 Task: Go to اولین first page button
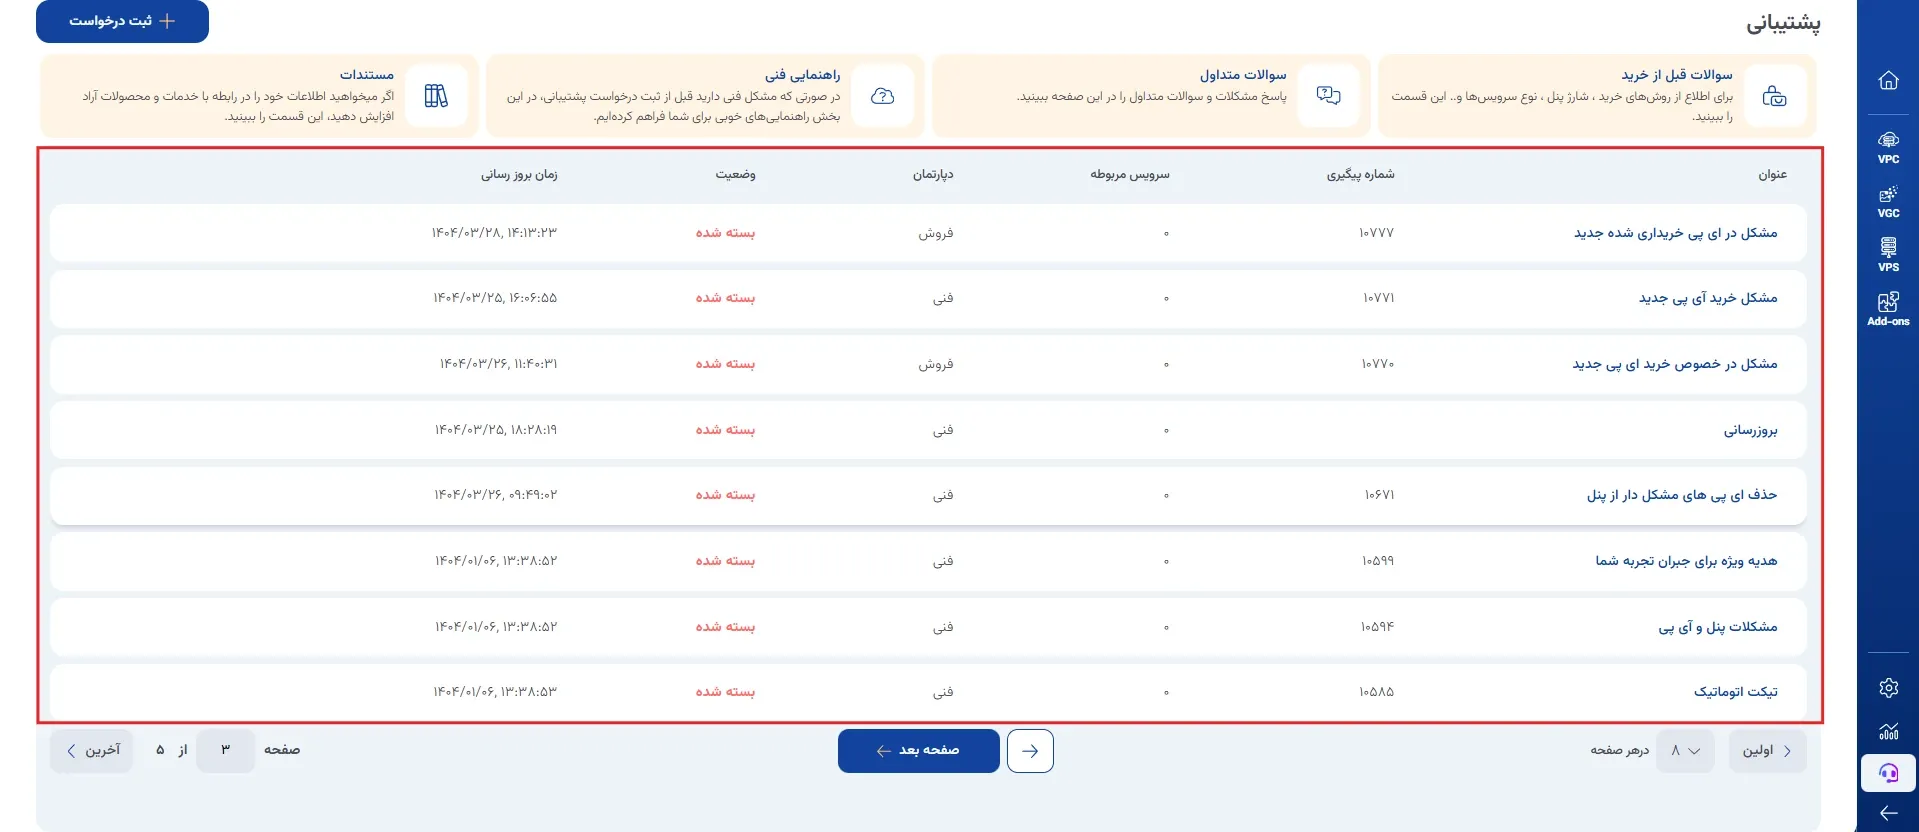(x=1767, y=751)
